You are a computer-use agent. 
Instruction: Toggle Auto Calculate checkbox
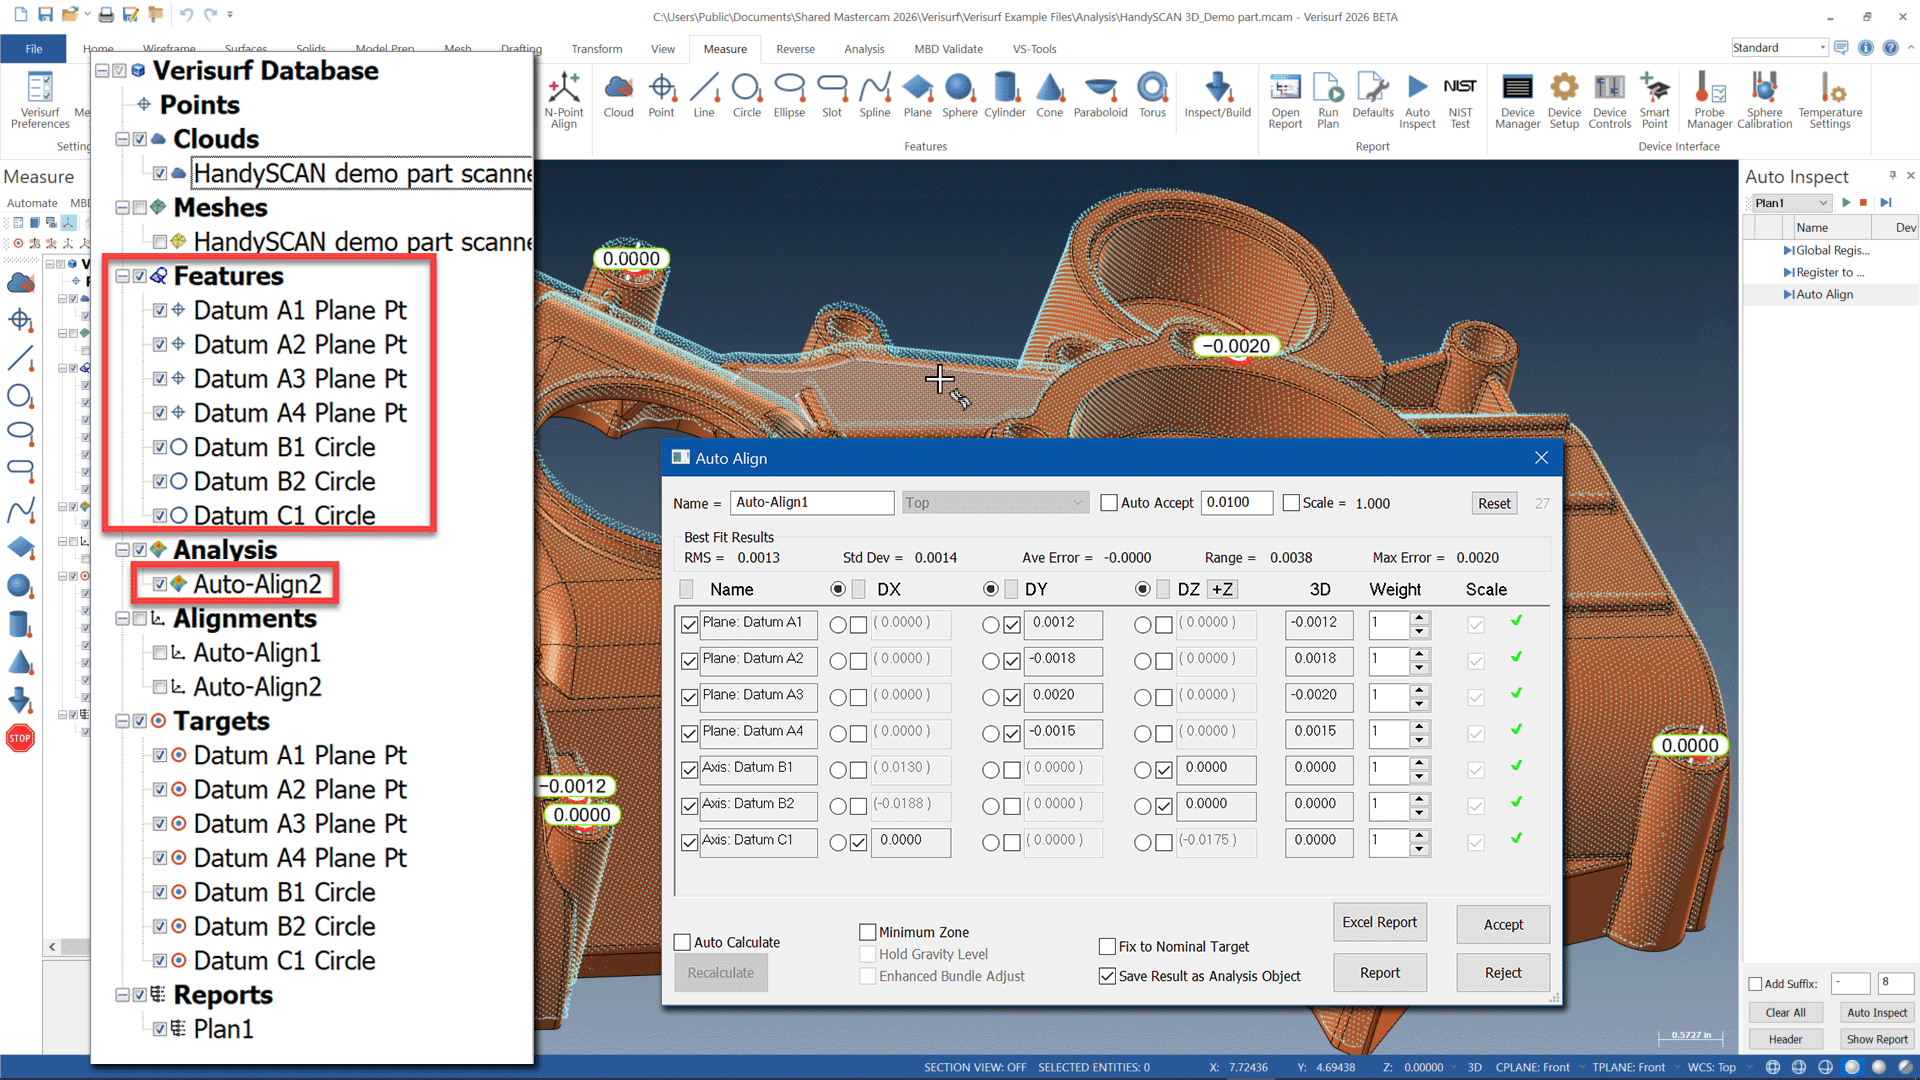click(x=682, y=942)
